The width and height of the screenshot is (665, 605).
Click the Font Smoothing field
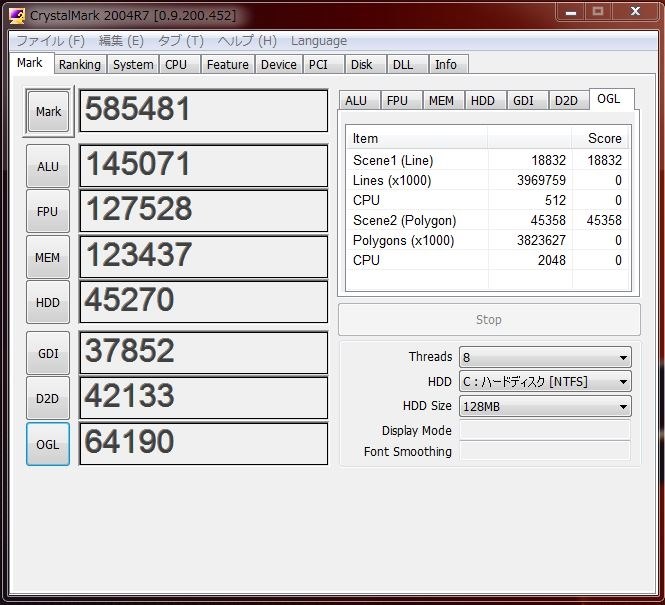point(545,451)
